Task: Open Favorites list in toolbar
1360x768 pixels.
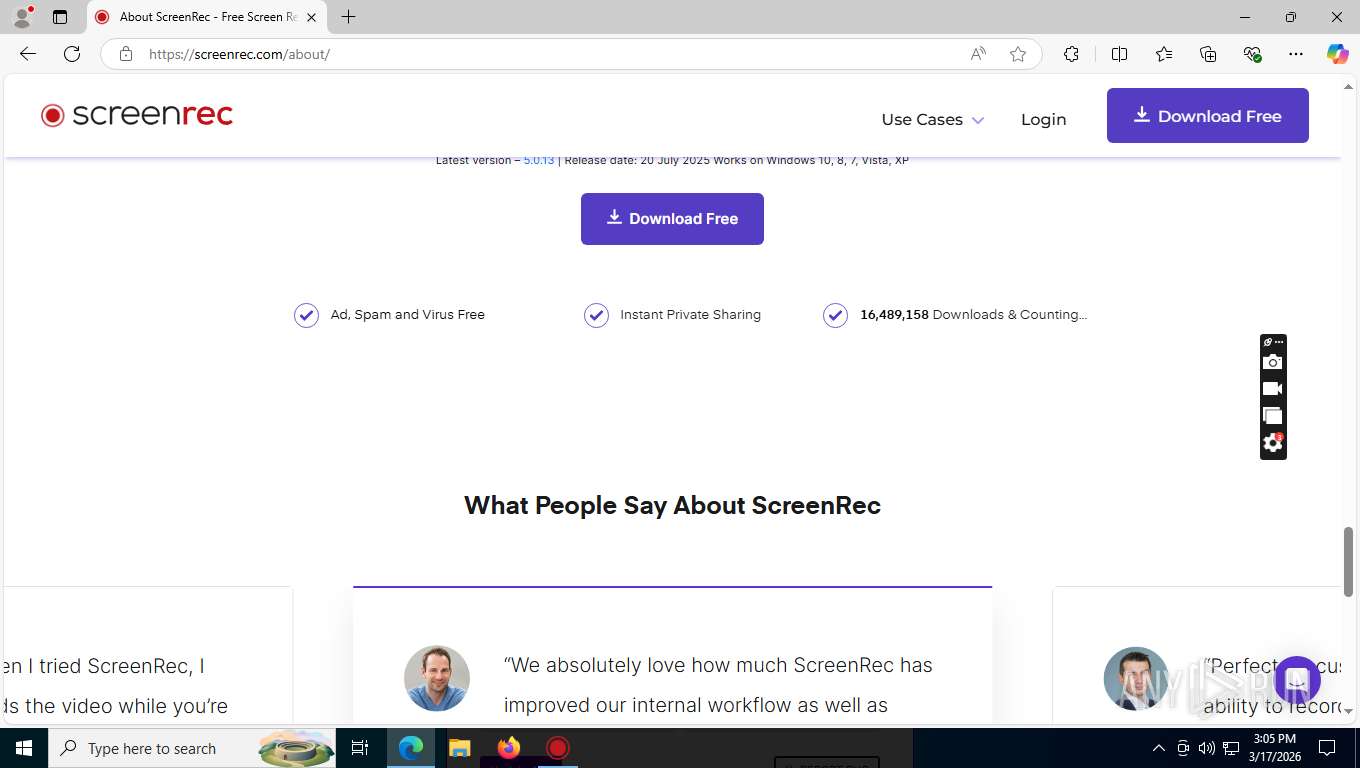Action: 1164,54
